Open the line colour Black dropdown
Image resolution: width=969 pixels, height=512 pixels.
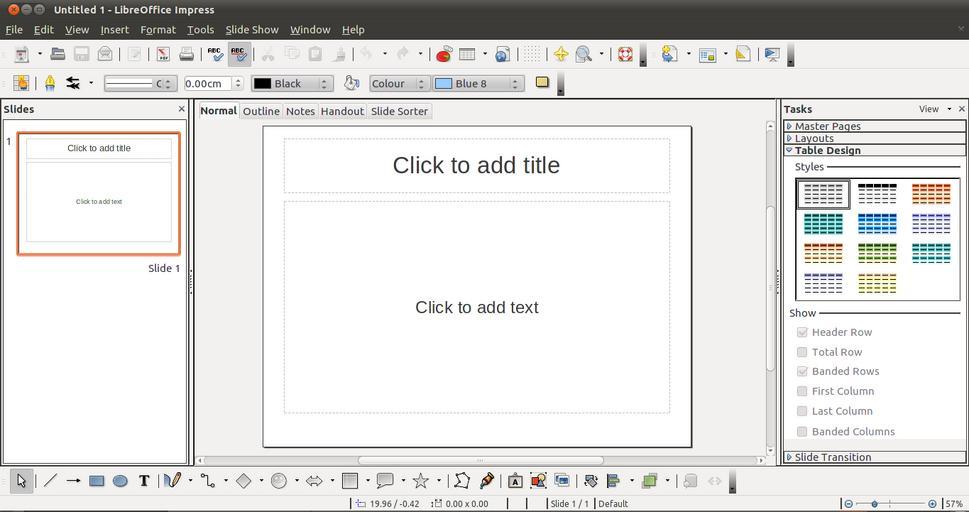click(291, 84)
